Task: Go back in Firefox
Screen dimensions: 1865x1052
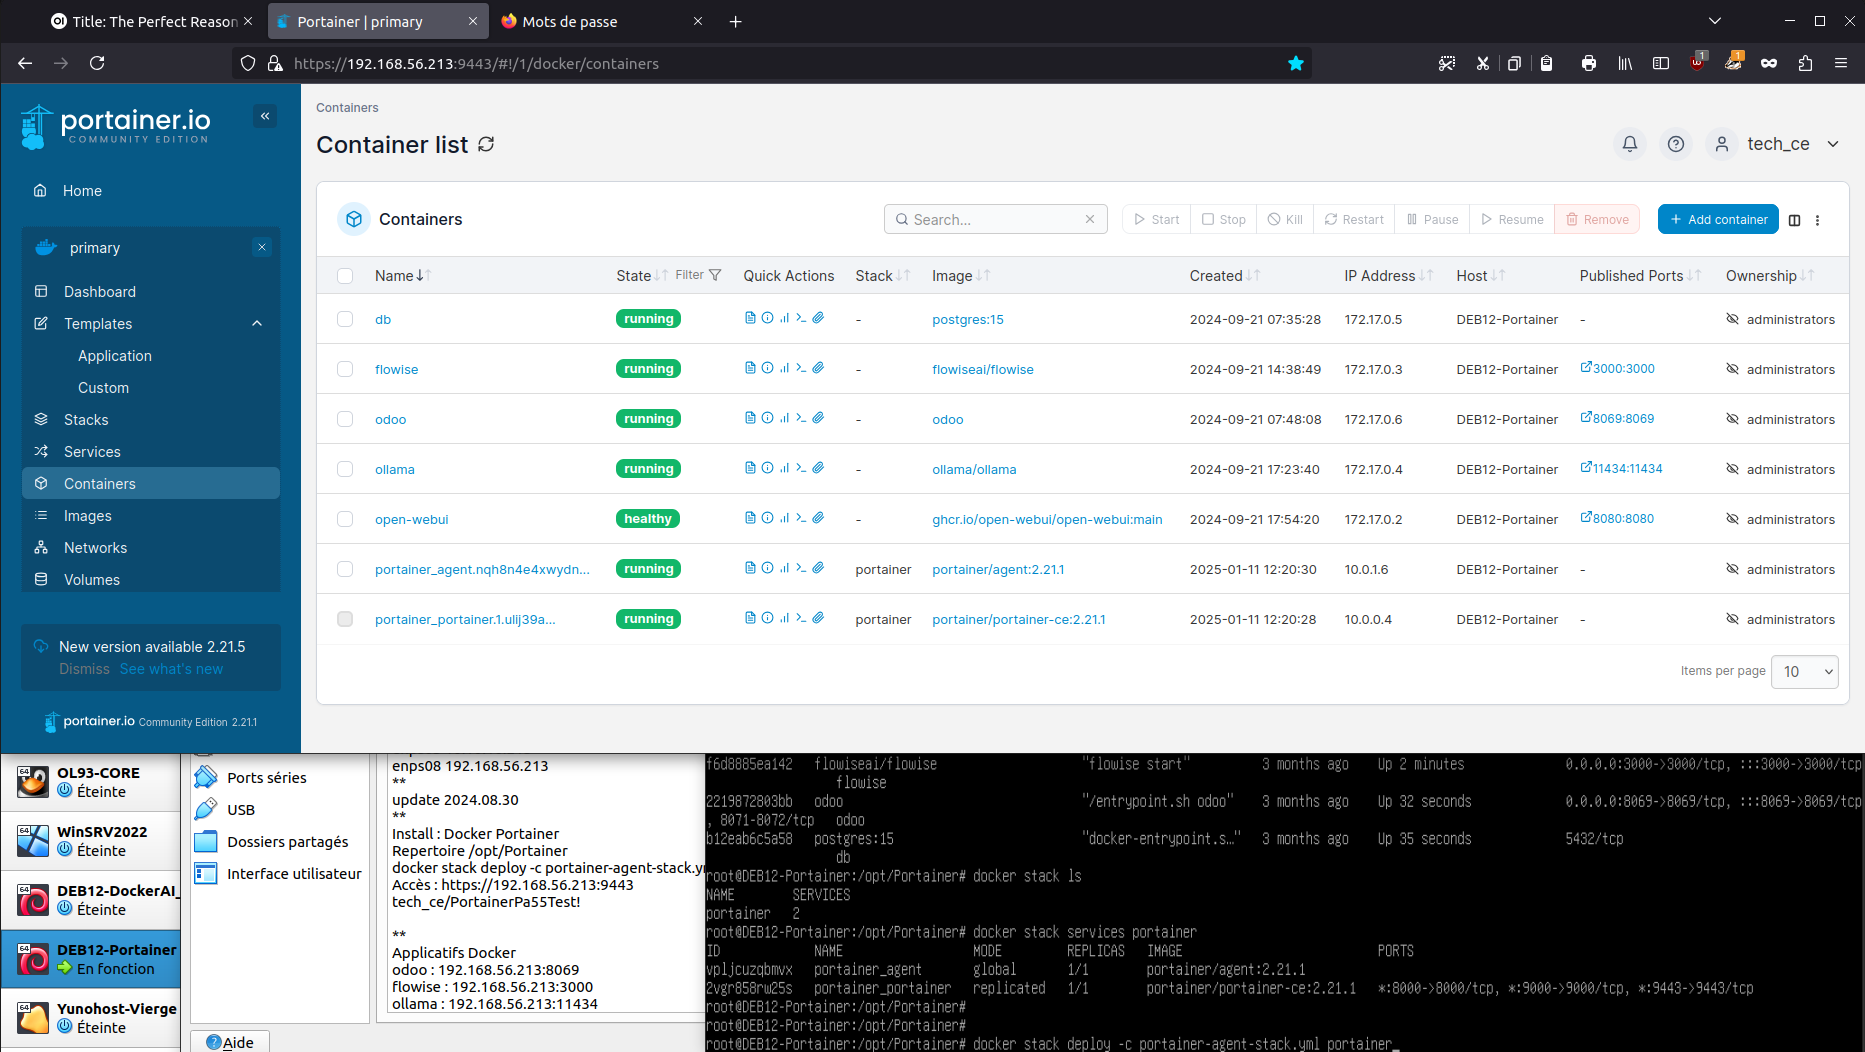Action: [25, 63]
